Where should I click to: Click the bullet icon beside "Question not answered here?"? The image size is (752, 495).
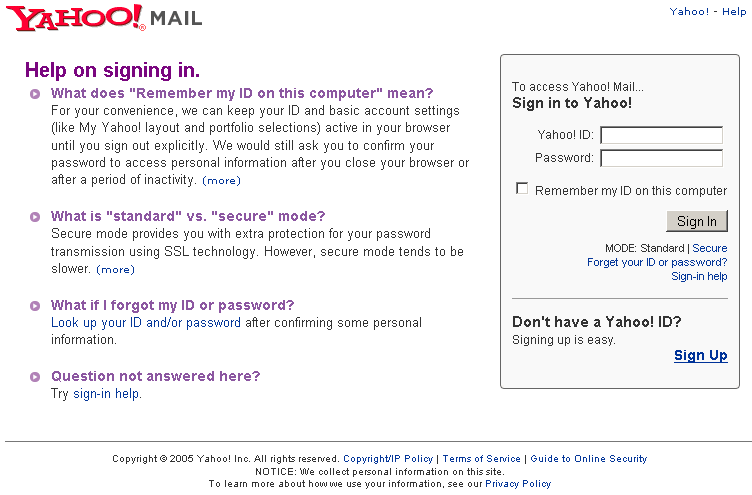coord(35,377)
